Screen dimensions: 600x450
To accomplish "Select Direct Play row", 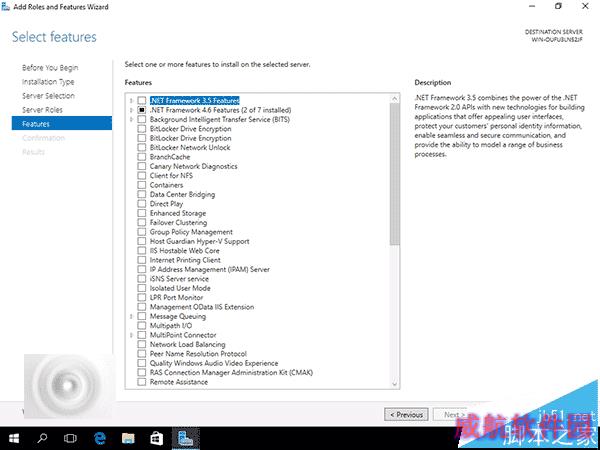I will pyautogui.click(x=166, y=204).
